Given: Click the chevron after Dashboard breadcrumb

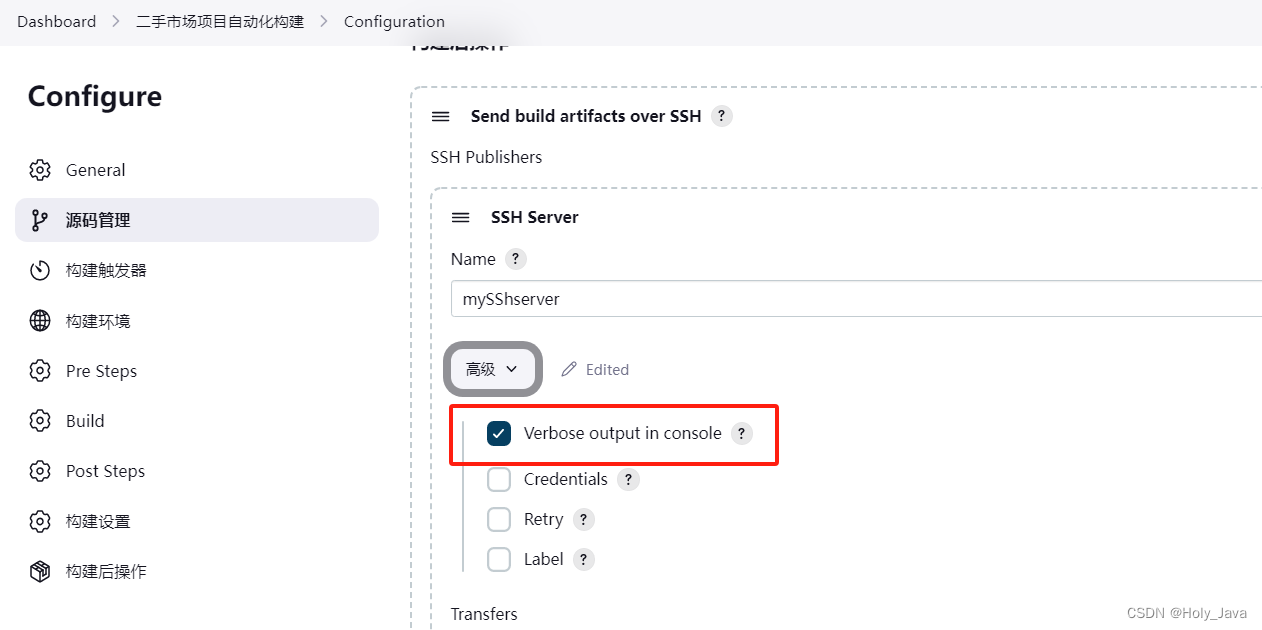Looking at the screenshot, I should point(116,22).
